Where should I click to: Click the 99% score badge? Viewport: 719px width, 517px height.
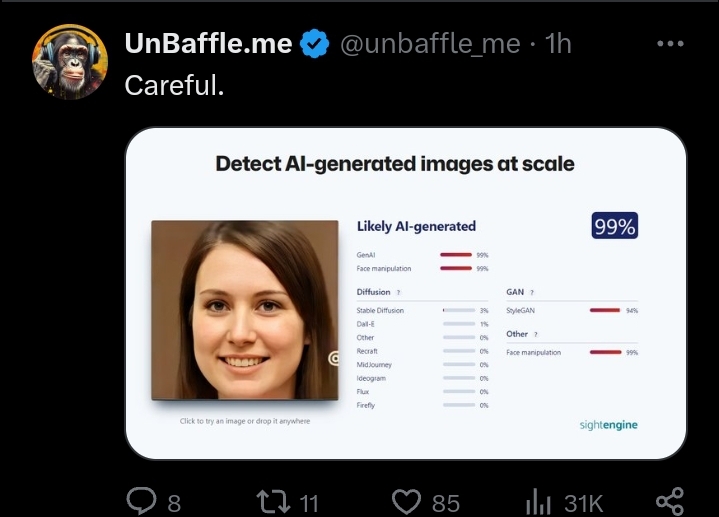click(x=614, y=226)
